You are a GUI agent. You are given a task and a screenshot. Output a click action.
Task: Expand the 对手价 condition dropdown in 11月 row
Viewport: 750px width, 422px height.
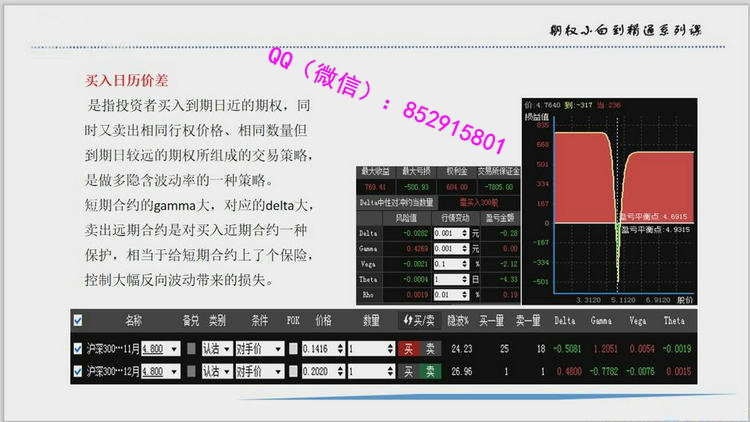pyautogui.click(x=279, y=348)
